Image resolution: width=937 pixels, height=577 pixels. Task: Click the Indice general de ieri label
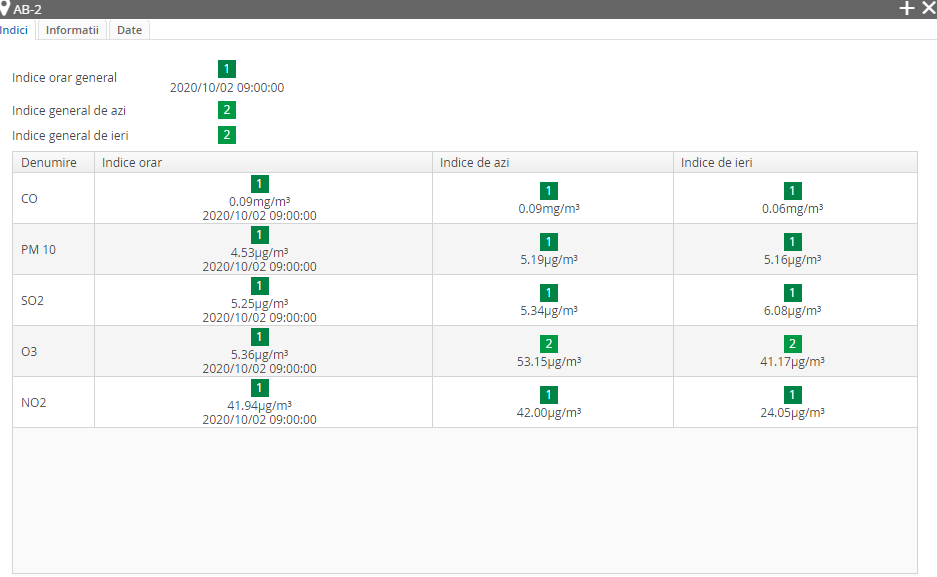tap(70, 136)
